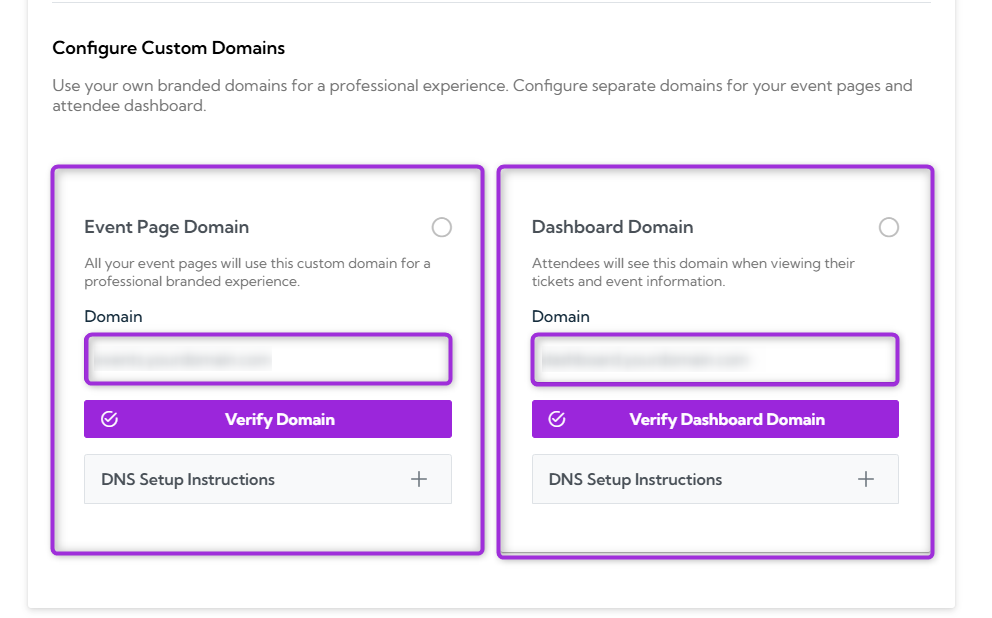Click the Event Page Domain heading
Image resolution: width=992 pixels, height=618 pixels.
click(x=166, y=227)
